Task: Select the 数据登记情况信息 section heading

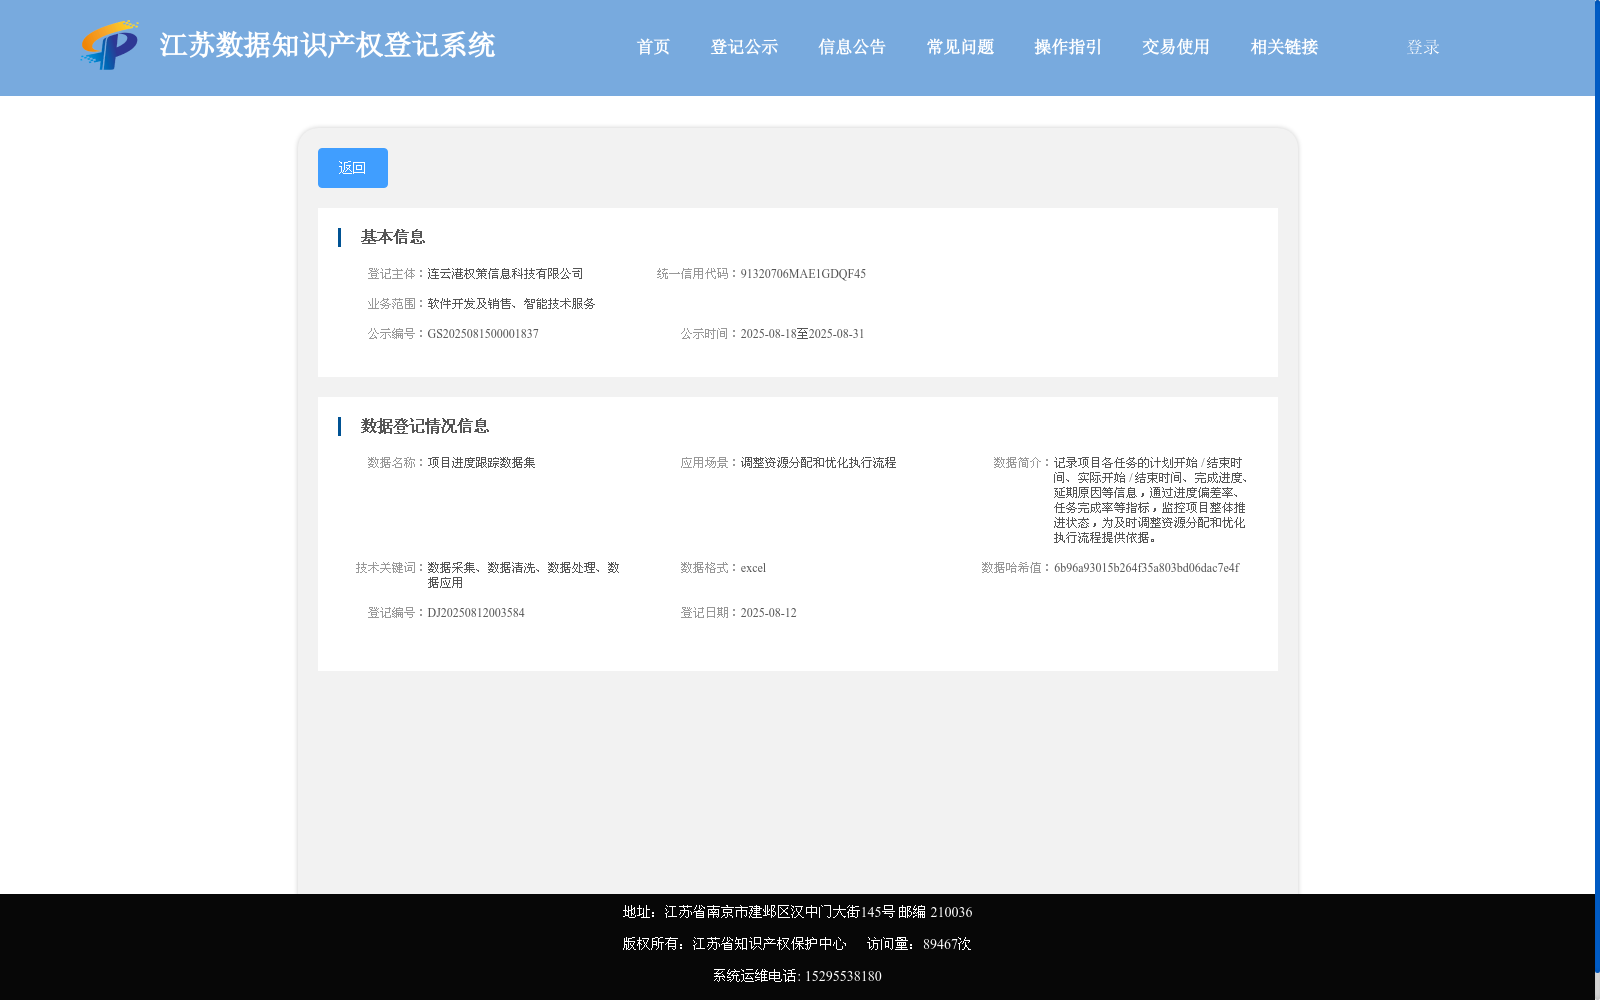Action: pos(425,426)
